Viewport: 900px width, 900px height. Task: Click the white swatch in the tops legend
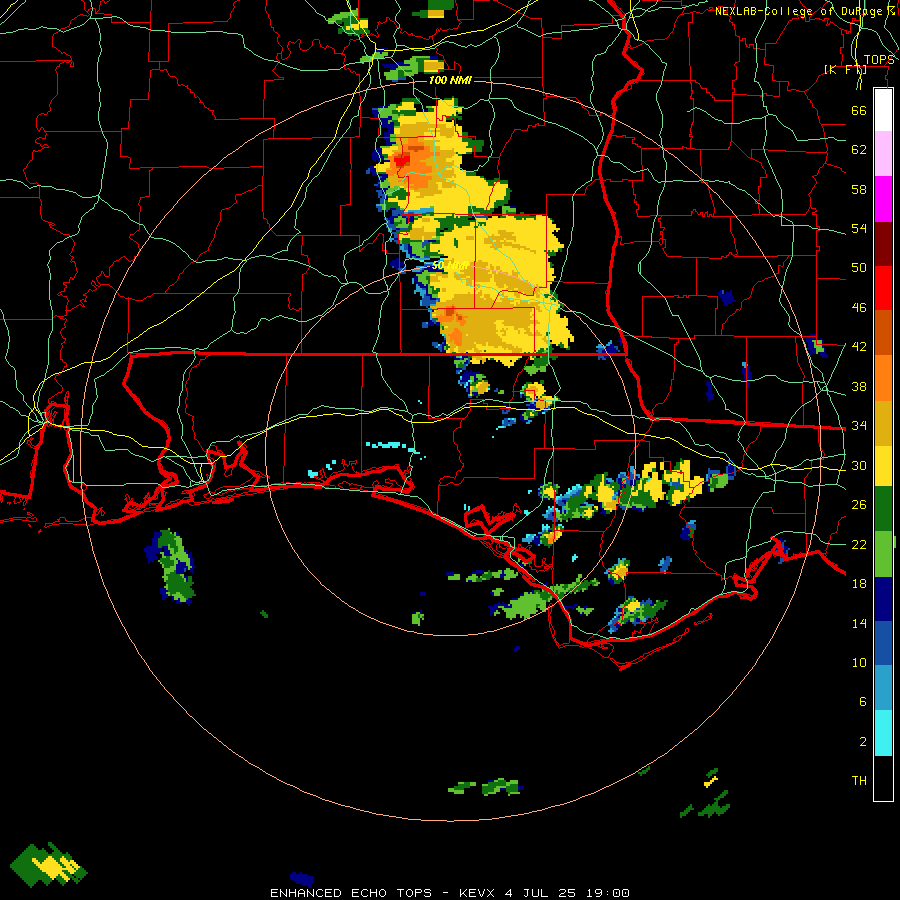click(883, 110)
